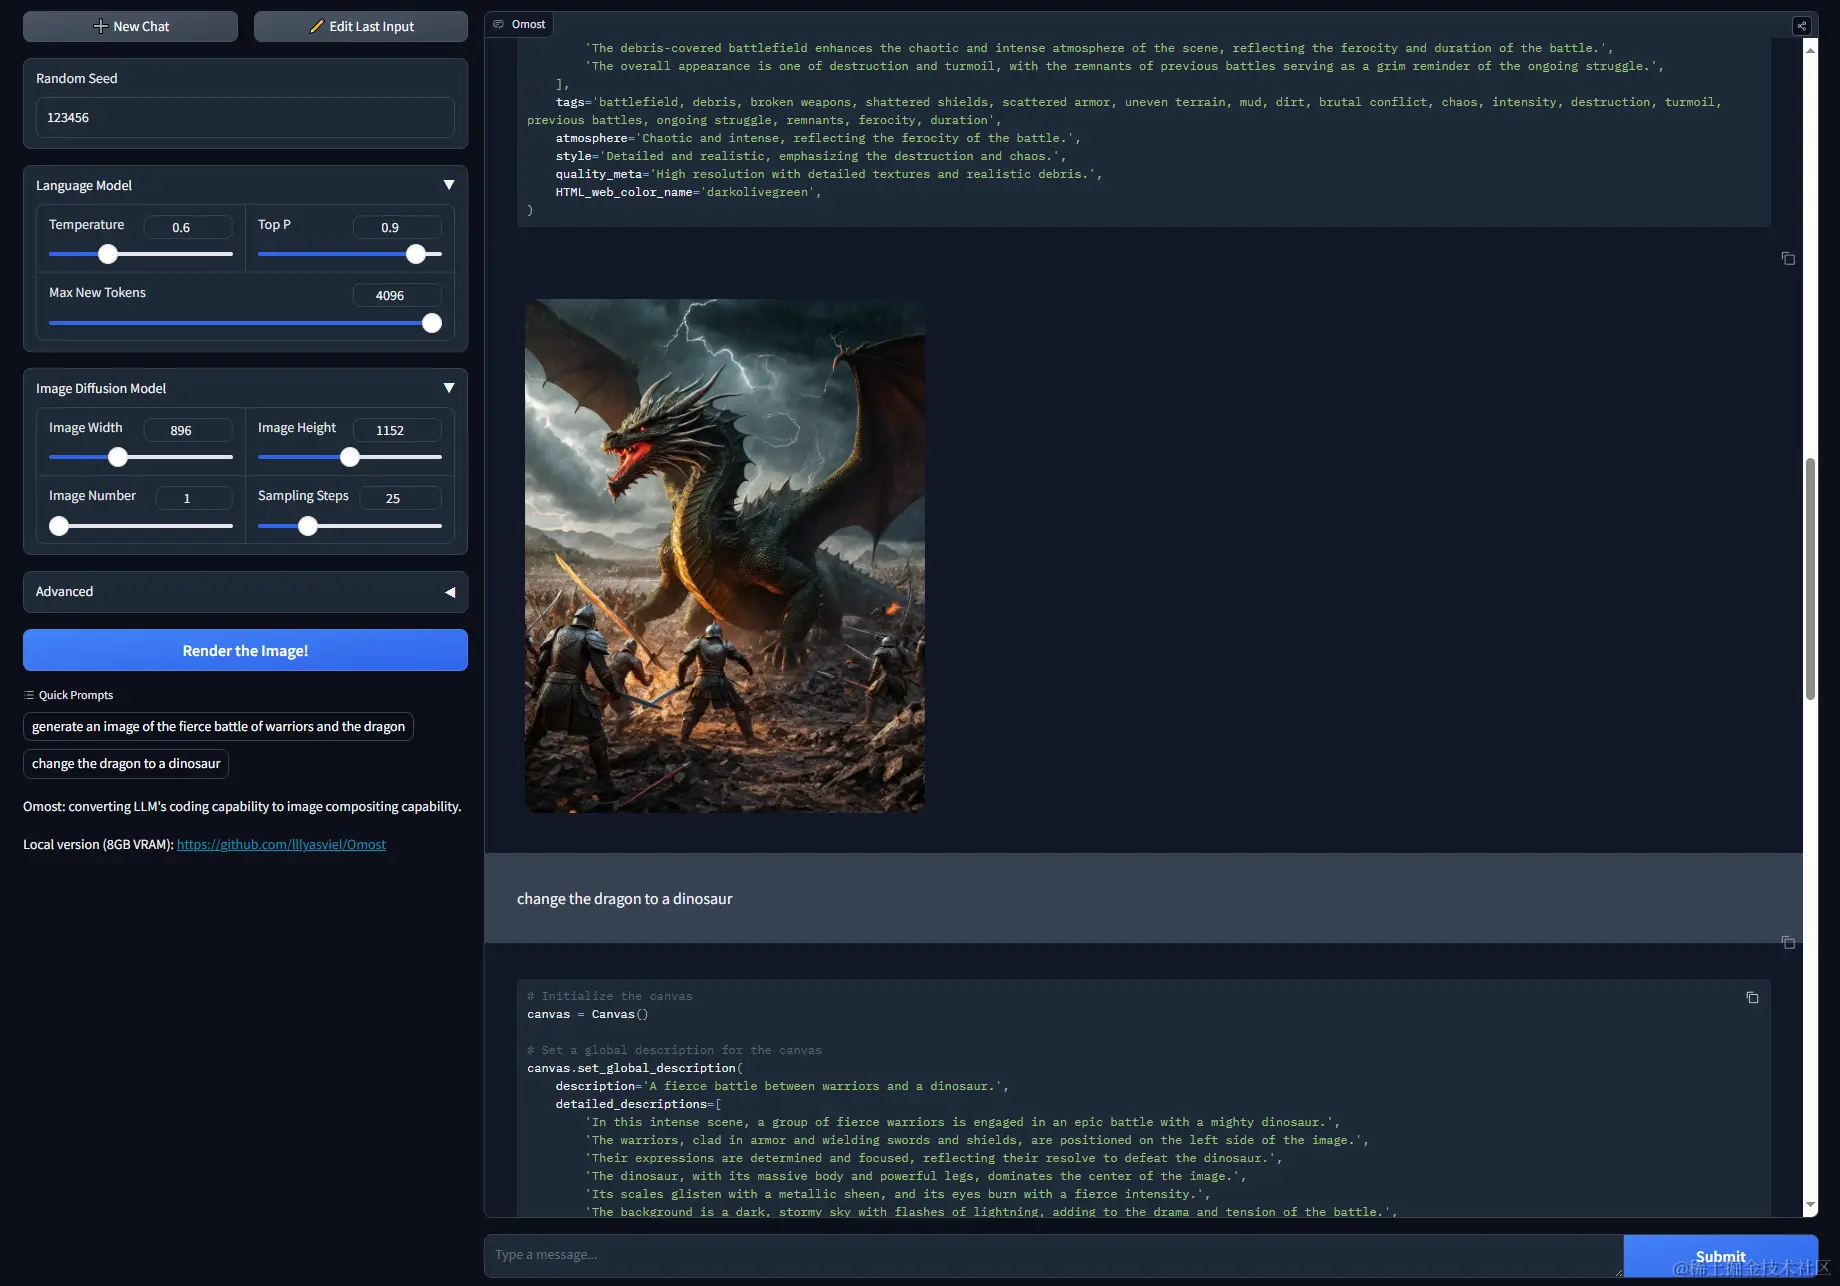Click the Type a message input field

coord(1053,1255)
